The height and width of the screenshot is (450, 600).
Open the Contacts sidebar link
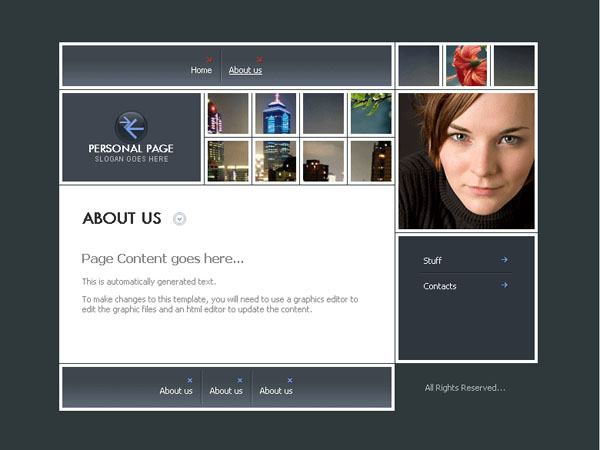pos(440,286)
